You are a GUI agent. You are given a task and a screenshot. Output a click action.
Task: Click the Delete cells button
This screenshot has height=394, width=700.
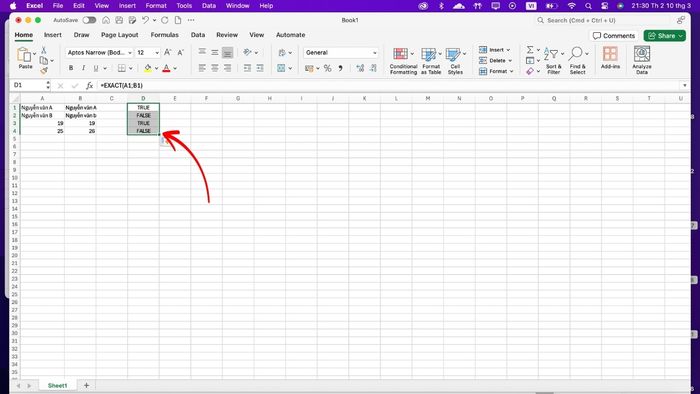tap(496, 61)
